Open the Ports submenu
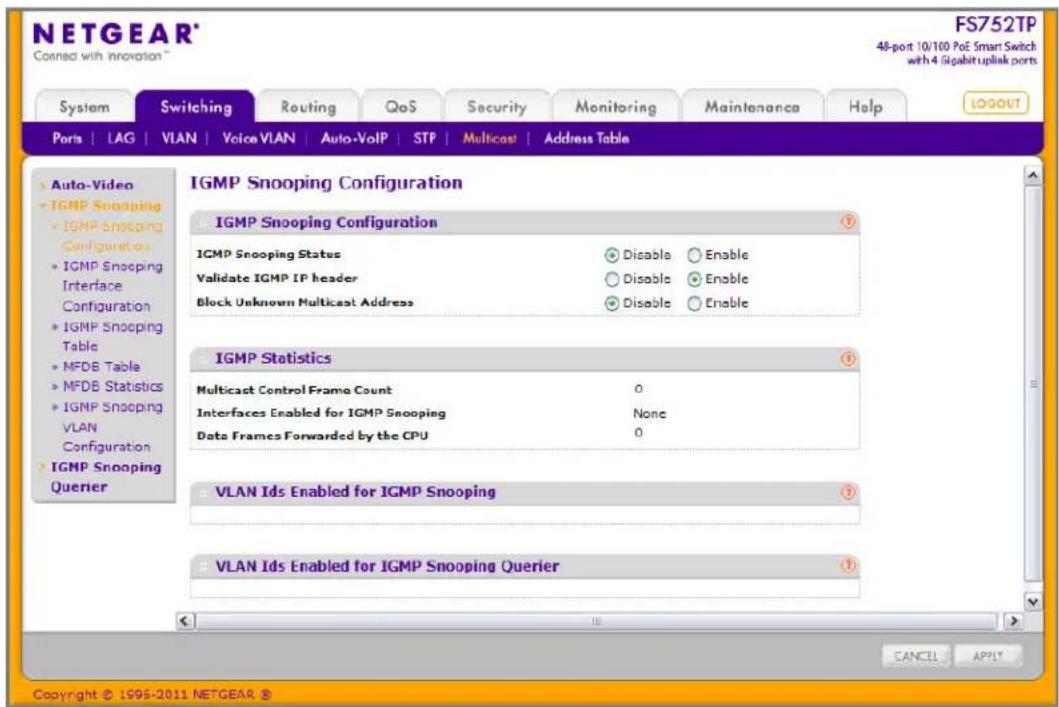1059x707 pixels. (67, 138)
